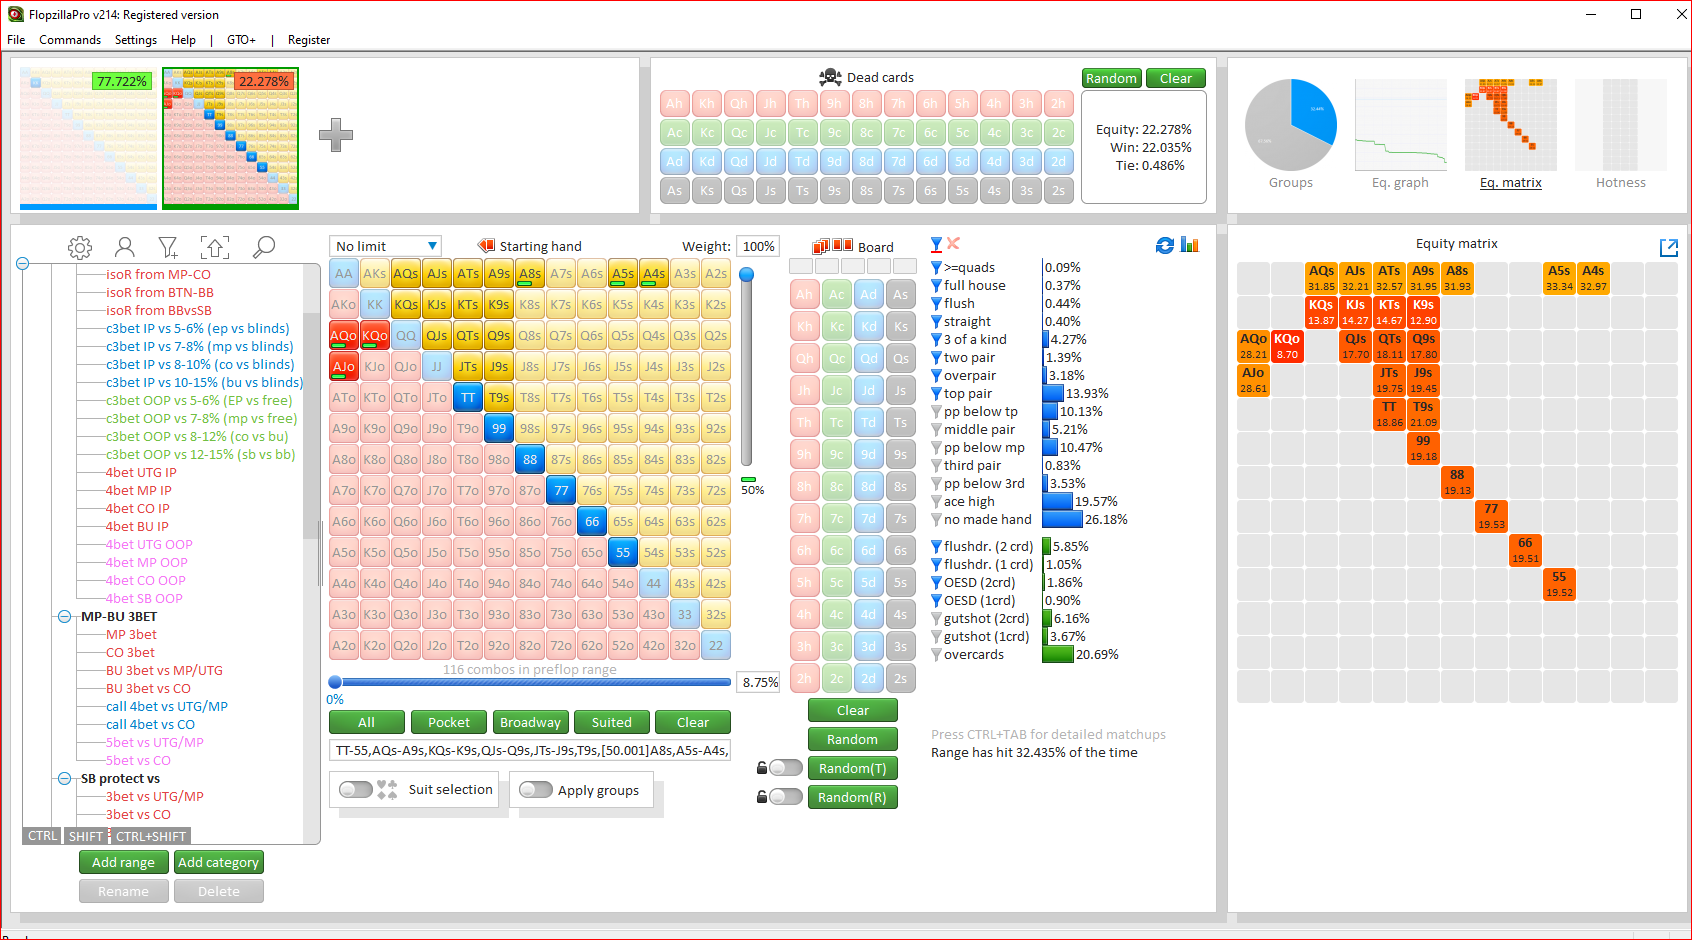This screenshot has width=1692, height=940.
Task: Open the Commands menu
Action: 70,40
